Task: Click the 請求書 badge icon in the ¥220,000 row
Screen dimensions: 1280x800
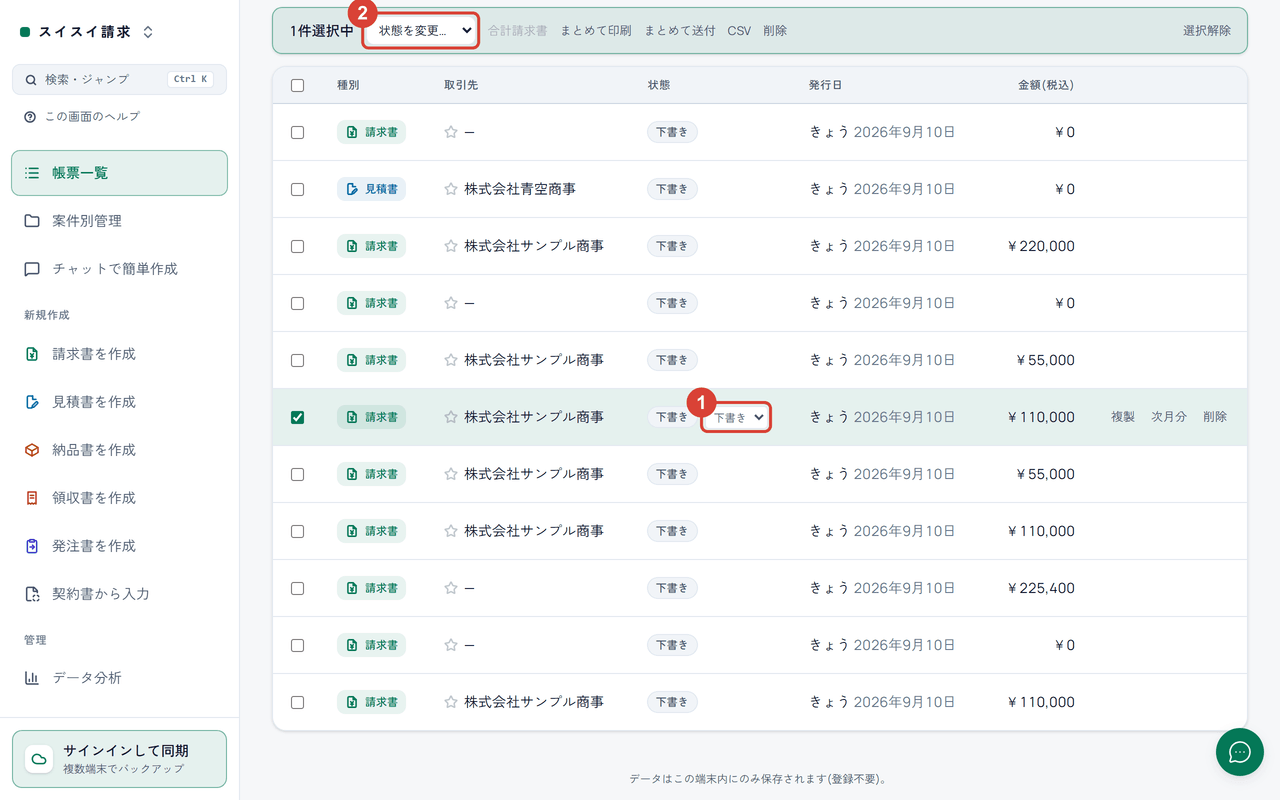Action: 352,246
